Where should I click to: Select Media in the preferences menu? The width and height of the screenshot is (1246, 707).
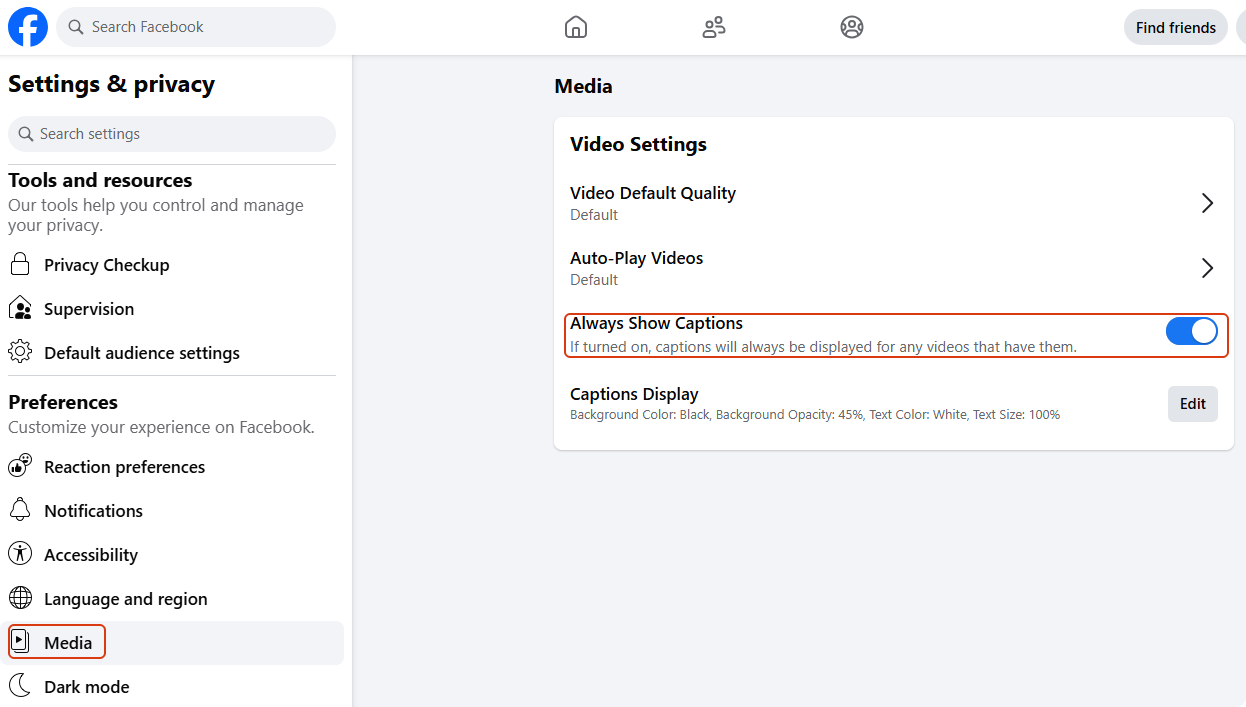(68, 643)
